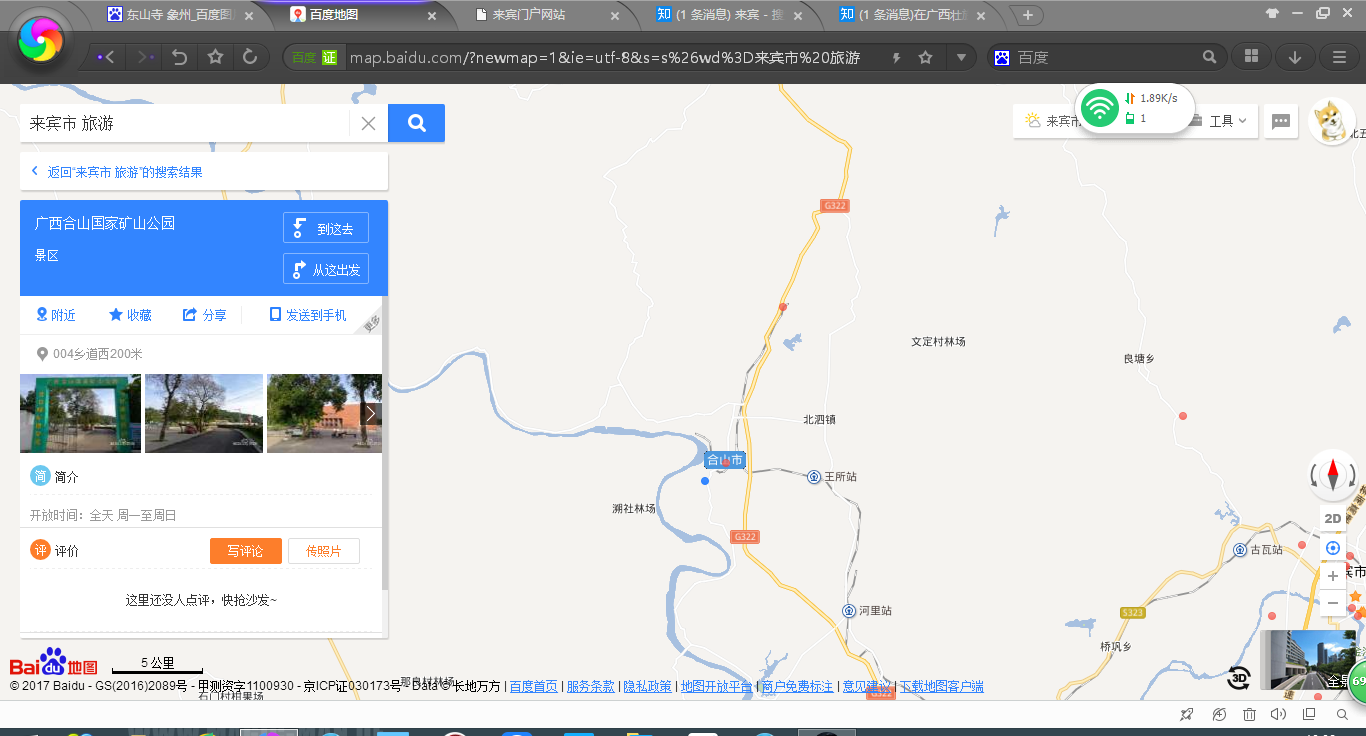Viewport: 1366px width, 736px height.
Task: Open a new browser tab
Action: click(1027, 15)
